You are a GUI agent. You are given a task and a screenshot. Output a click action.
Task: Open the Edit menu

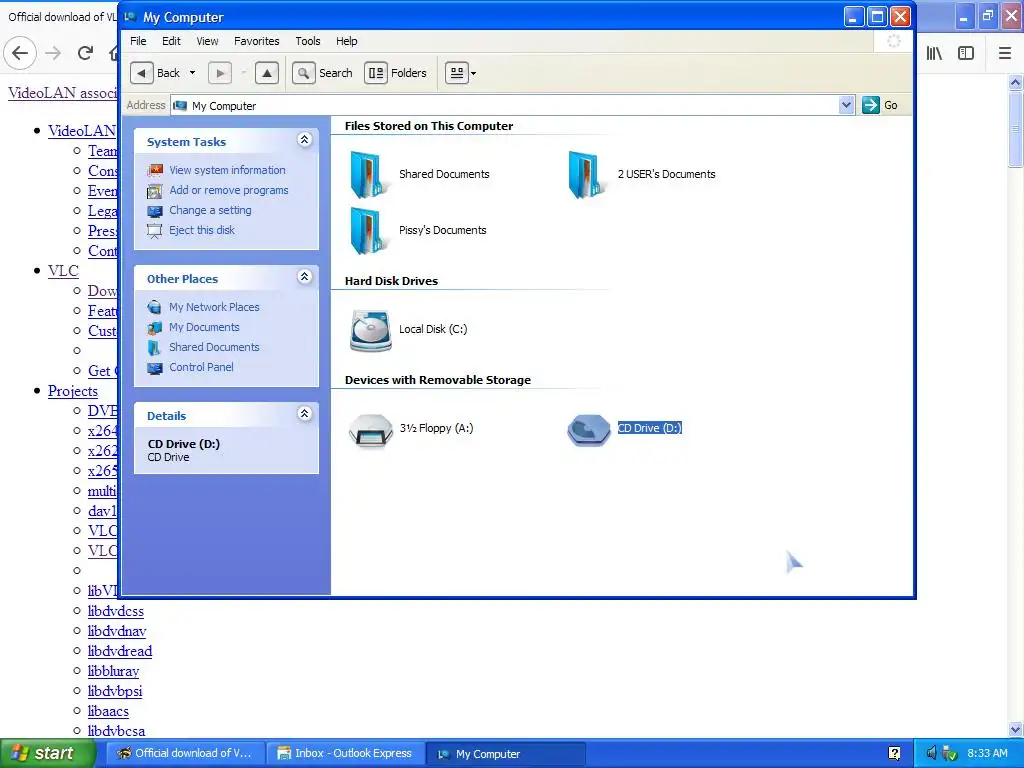(171, 41)
